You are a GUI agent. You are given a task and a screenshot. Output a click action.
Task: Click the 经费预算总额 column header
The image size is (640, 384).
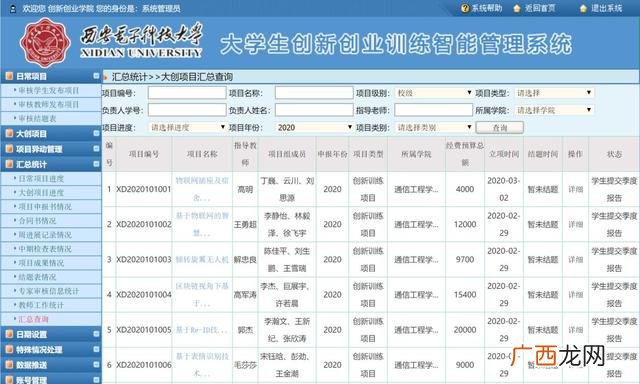(465, 154)
